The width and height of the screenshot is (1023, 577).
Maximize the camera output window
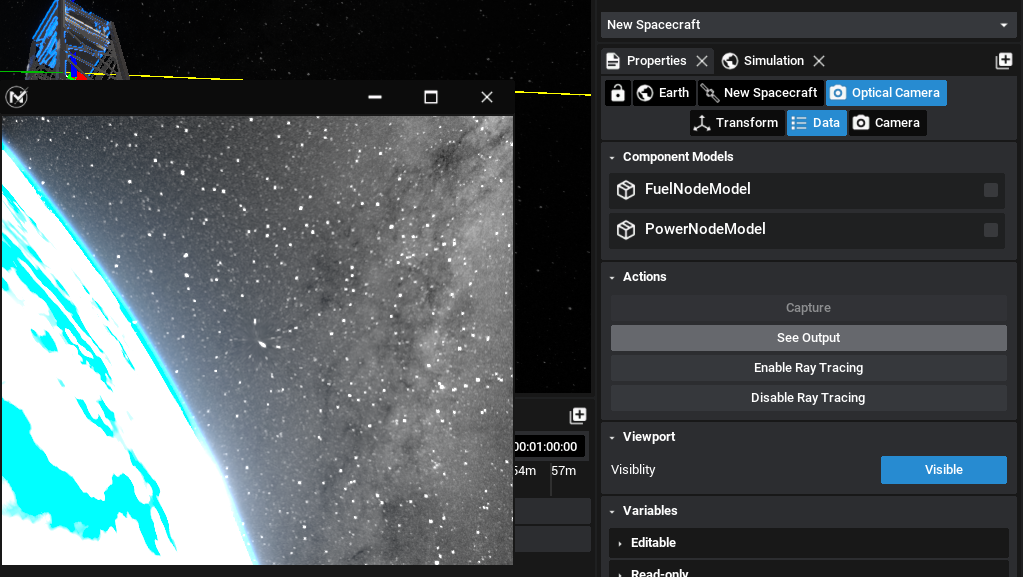click(x=431, y=97)
